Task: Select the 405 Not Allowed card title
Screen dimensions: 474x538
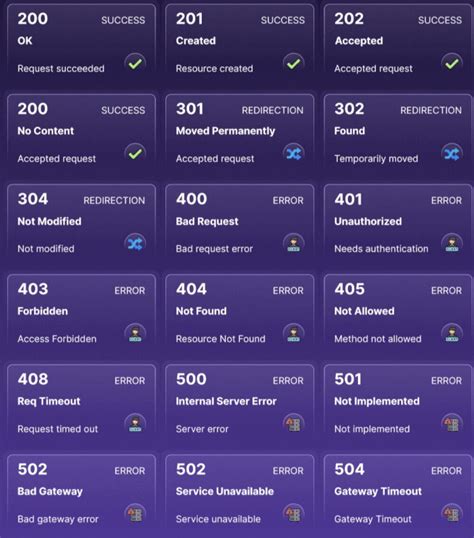Action: pyautogui.click(x=364, y=311)
